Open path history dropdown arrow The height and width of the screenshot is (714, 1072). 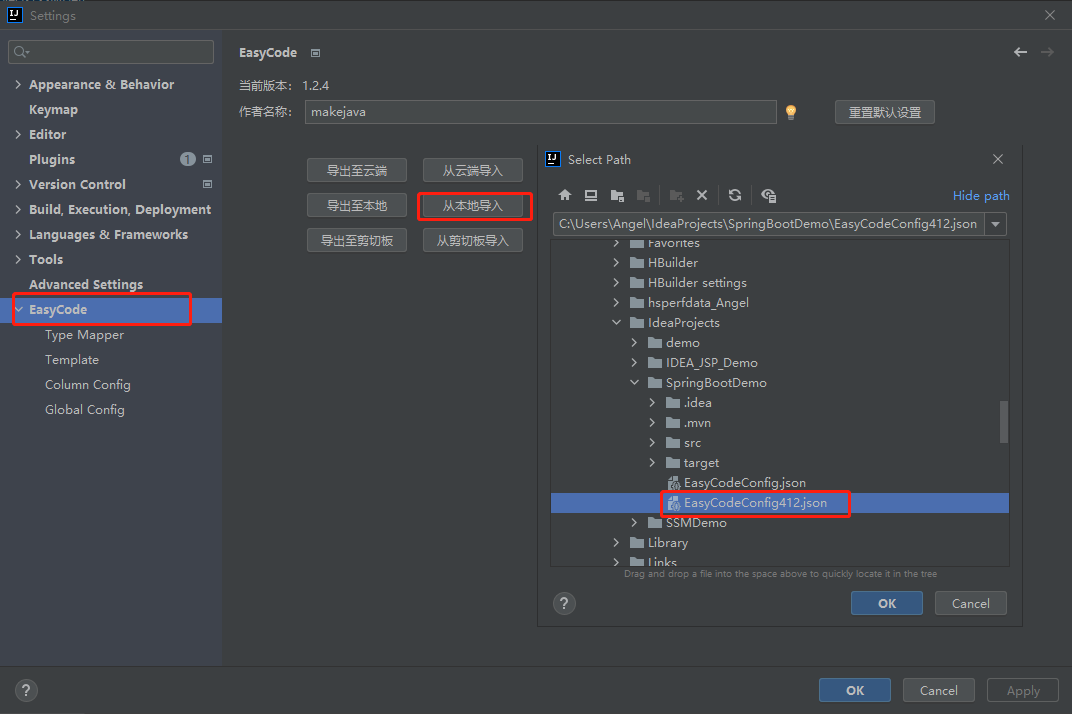point(995,224)
